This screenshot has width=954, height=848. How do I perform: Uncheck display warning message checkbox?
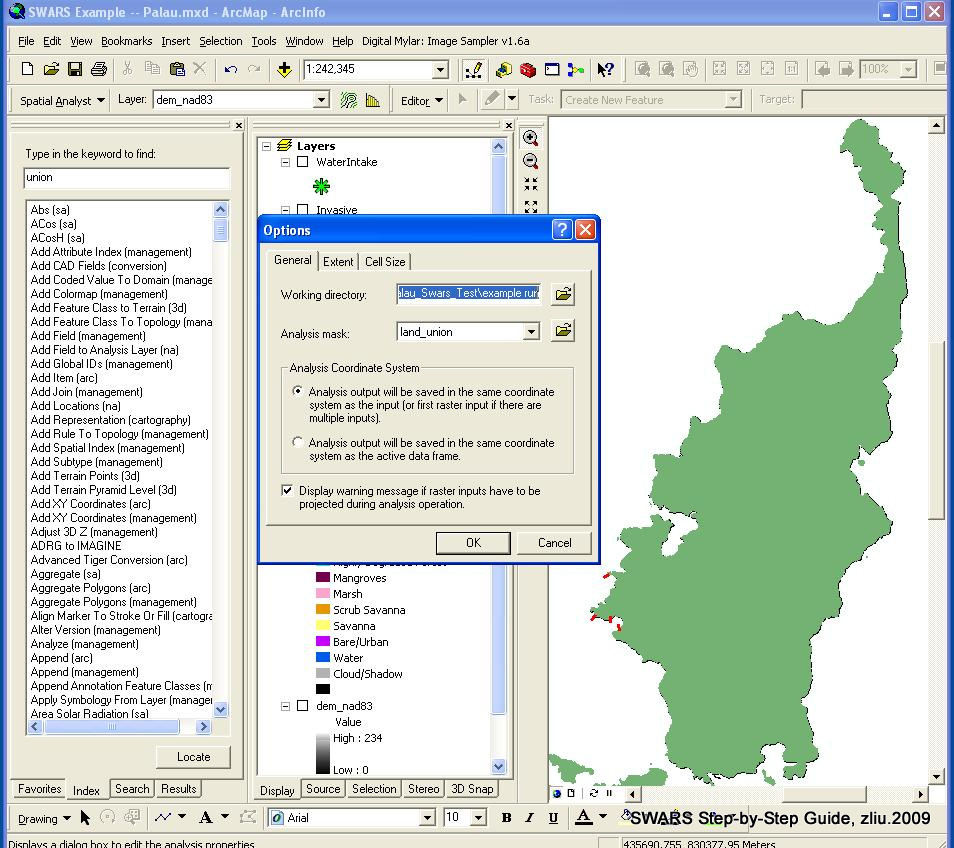(287, 490)
